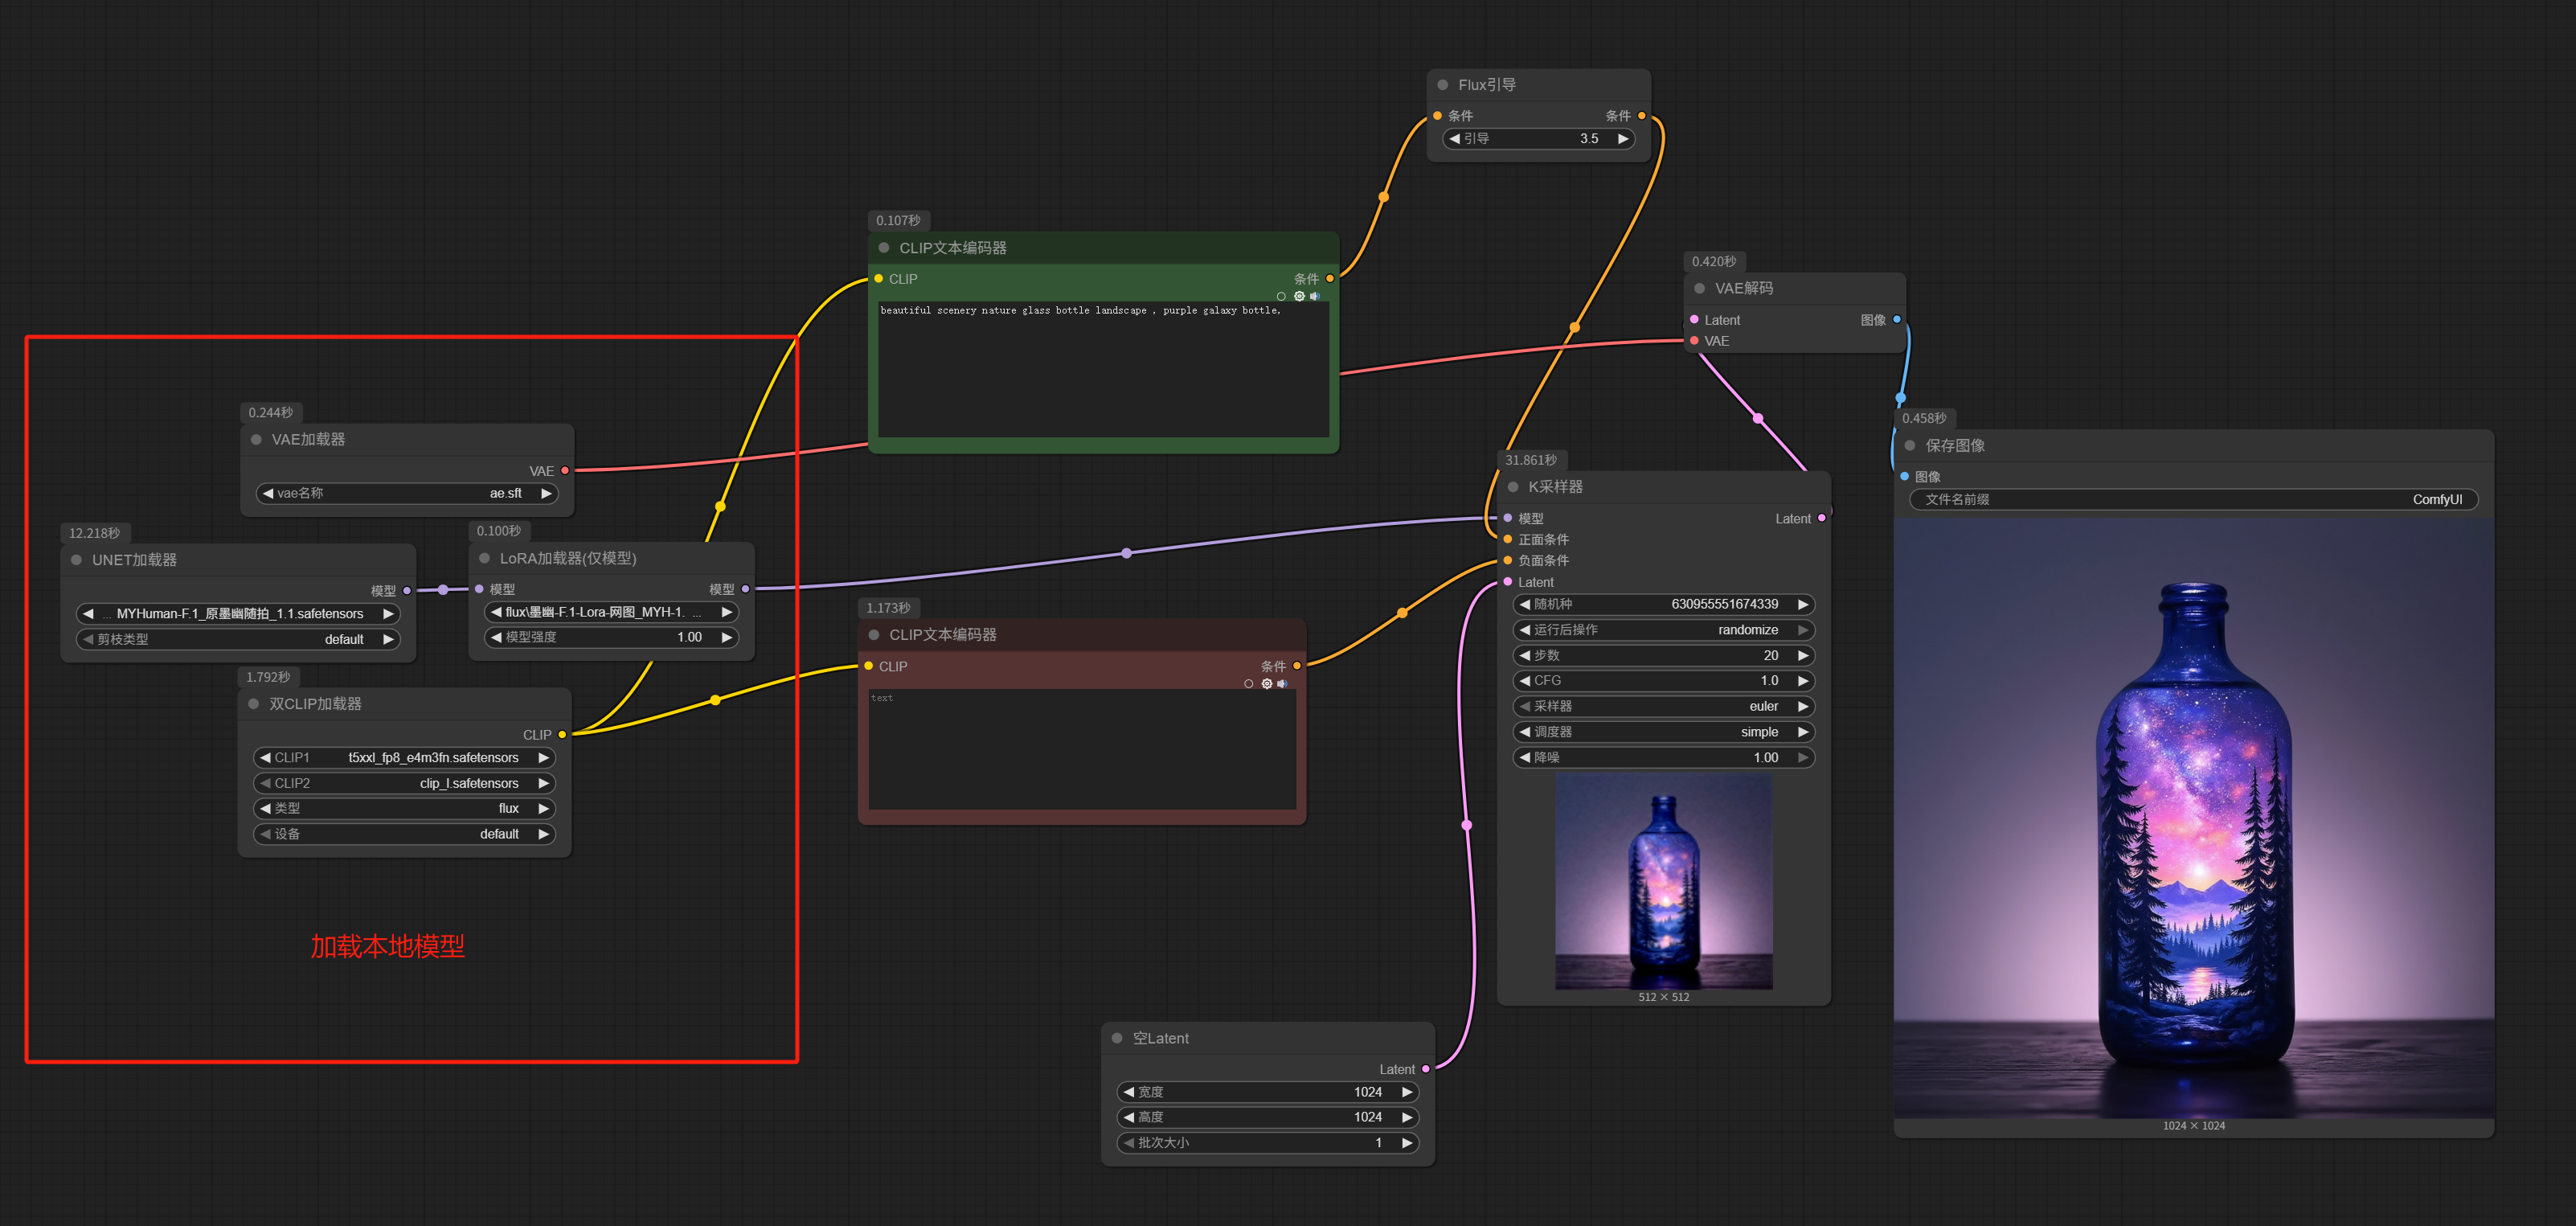Click the VAE解码 image output port
This screenshot has width=2576, height=1226.
point(1897,319)
